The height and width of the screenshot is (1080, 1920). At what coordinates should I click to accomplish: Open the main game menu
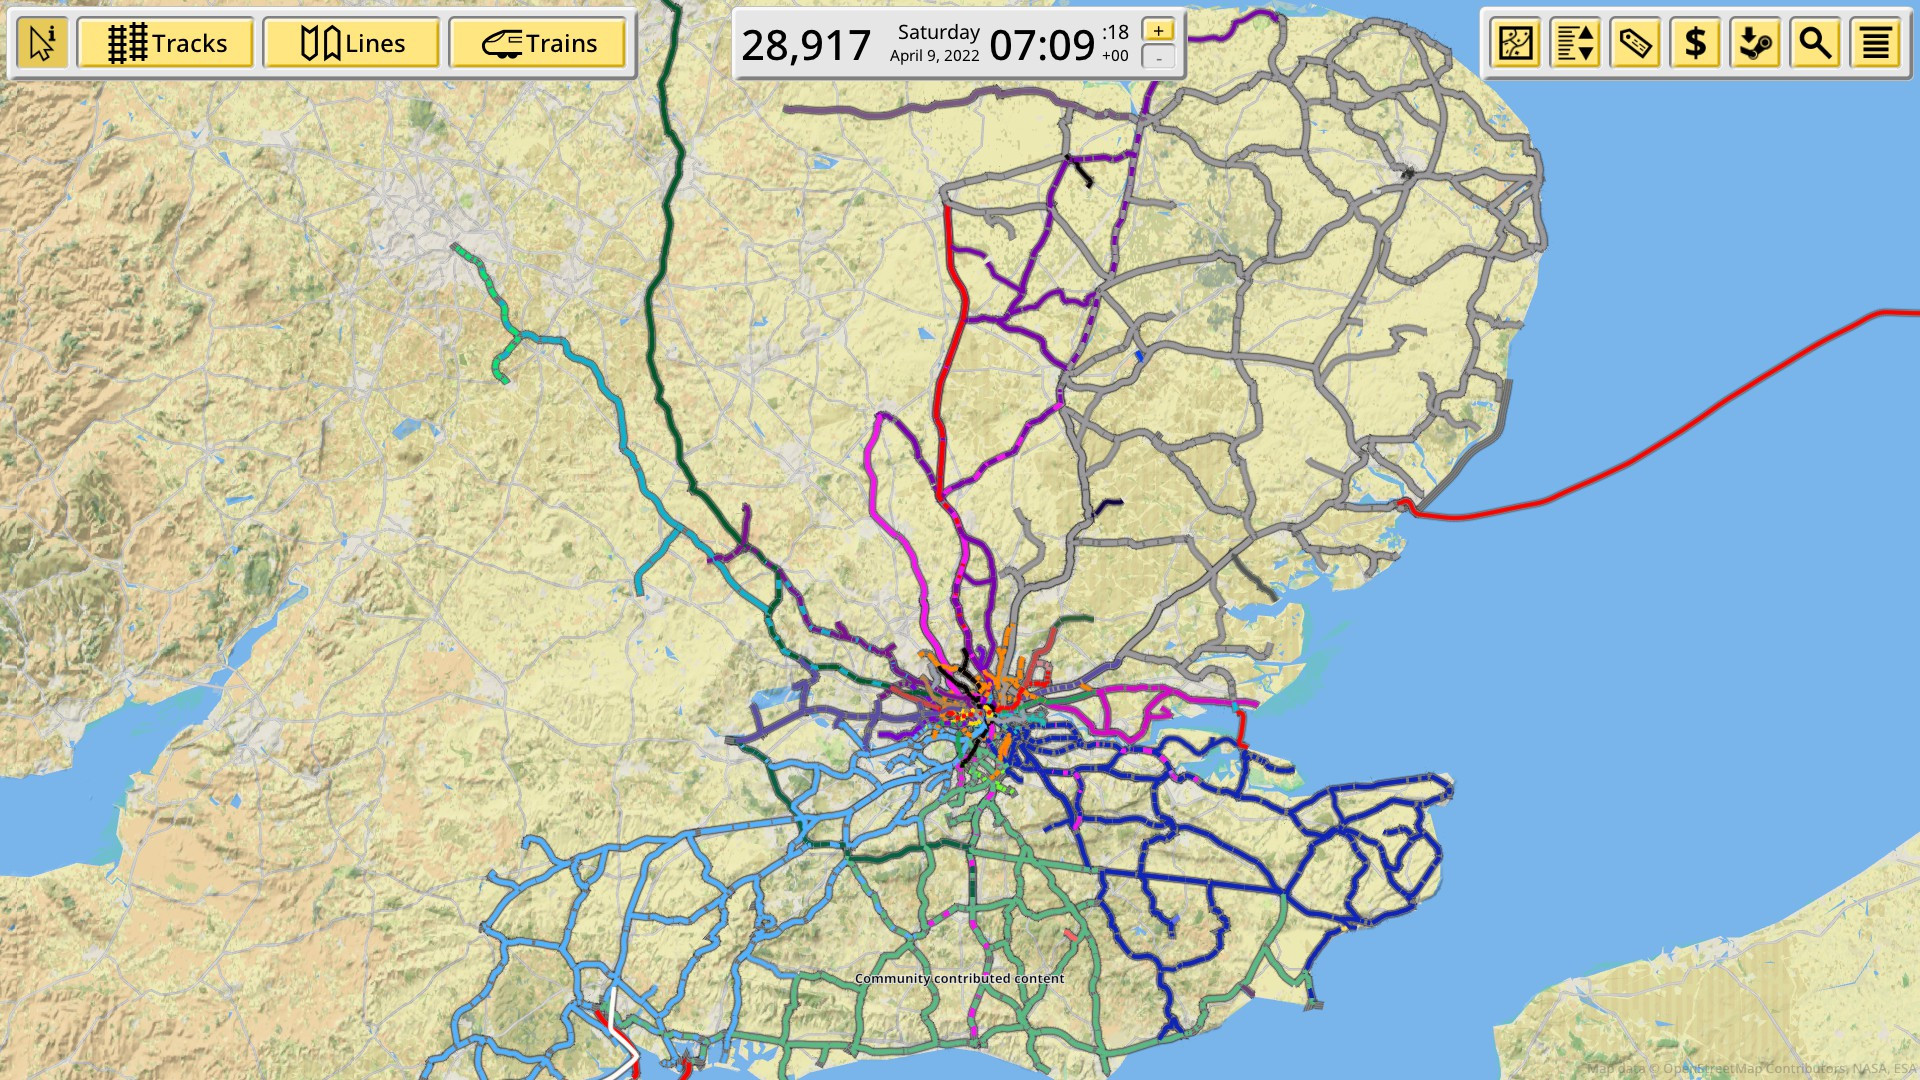coord(1876,42)
